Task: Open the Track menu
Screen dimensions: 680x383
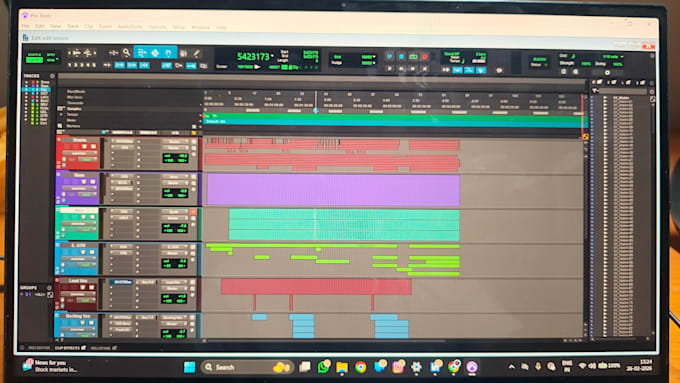Action: tap(72, 26)
